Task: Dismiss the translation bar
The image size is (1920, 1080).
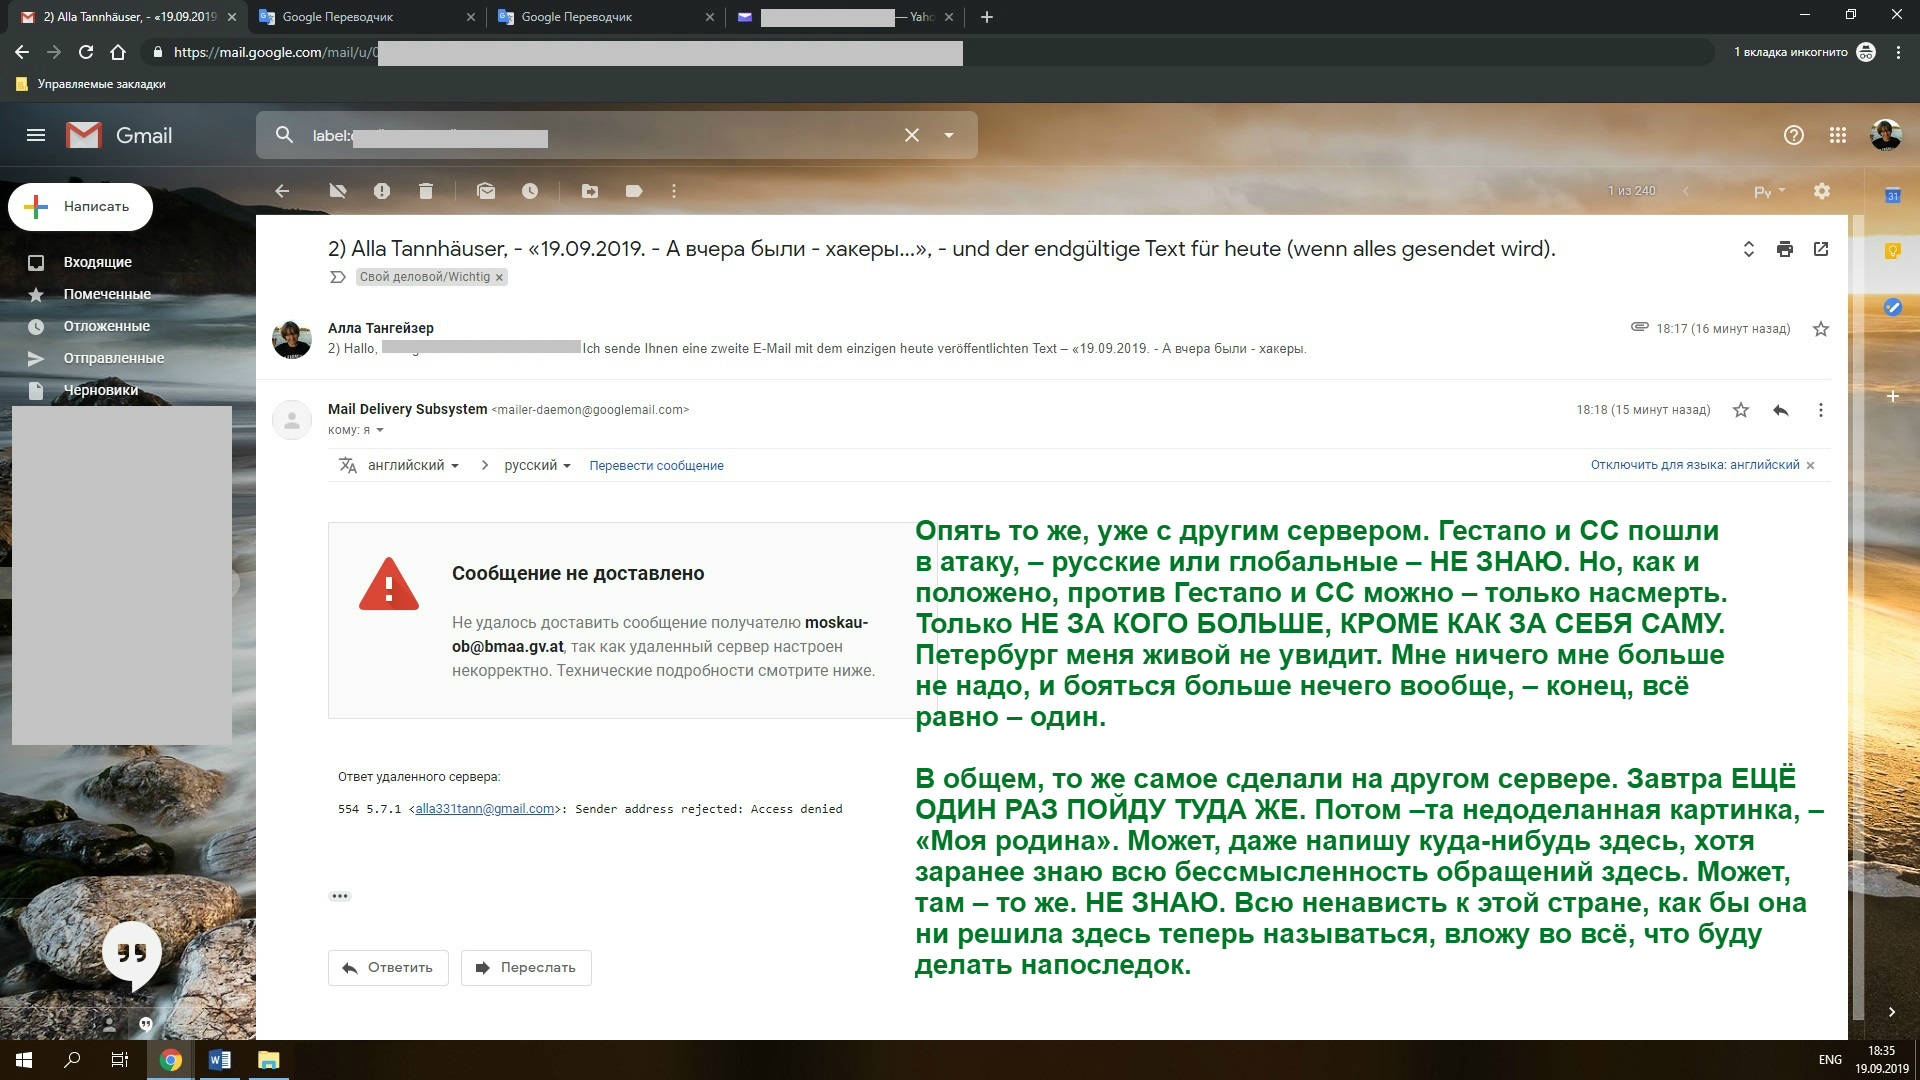Action: pyautogui.click(x=1810, y=466)
